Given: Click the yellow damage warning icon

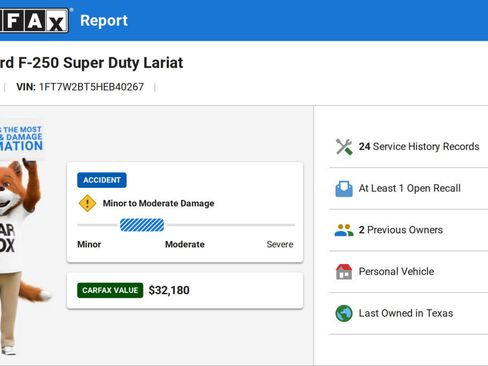Looking at the screenshot, I should [x=87, y=203].
